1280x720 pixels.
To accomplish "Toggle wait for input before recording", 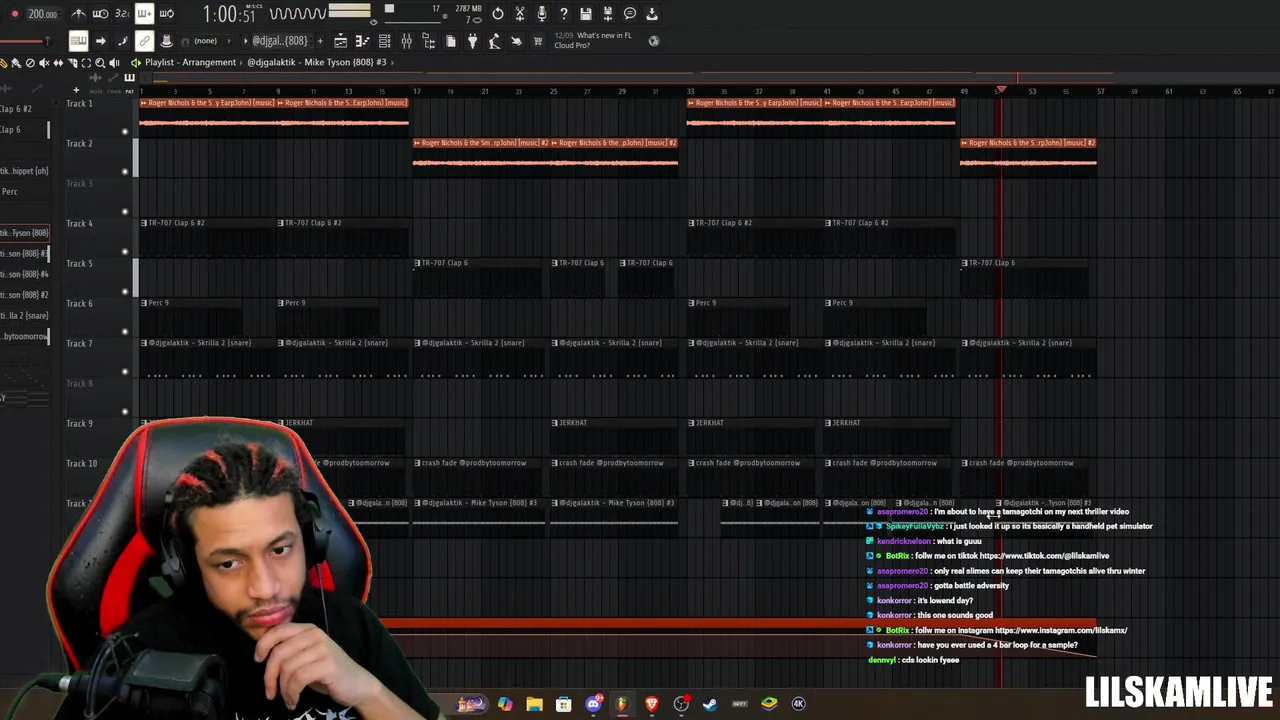I will click(x=100, y=14).
